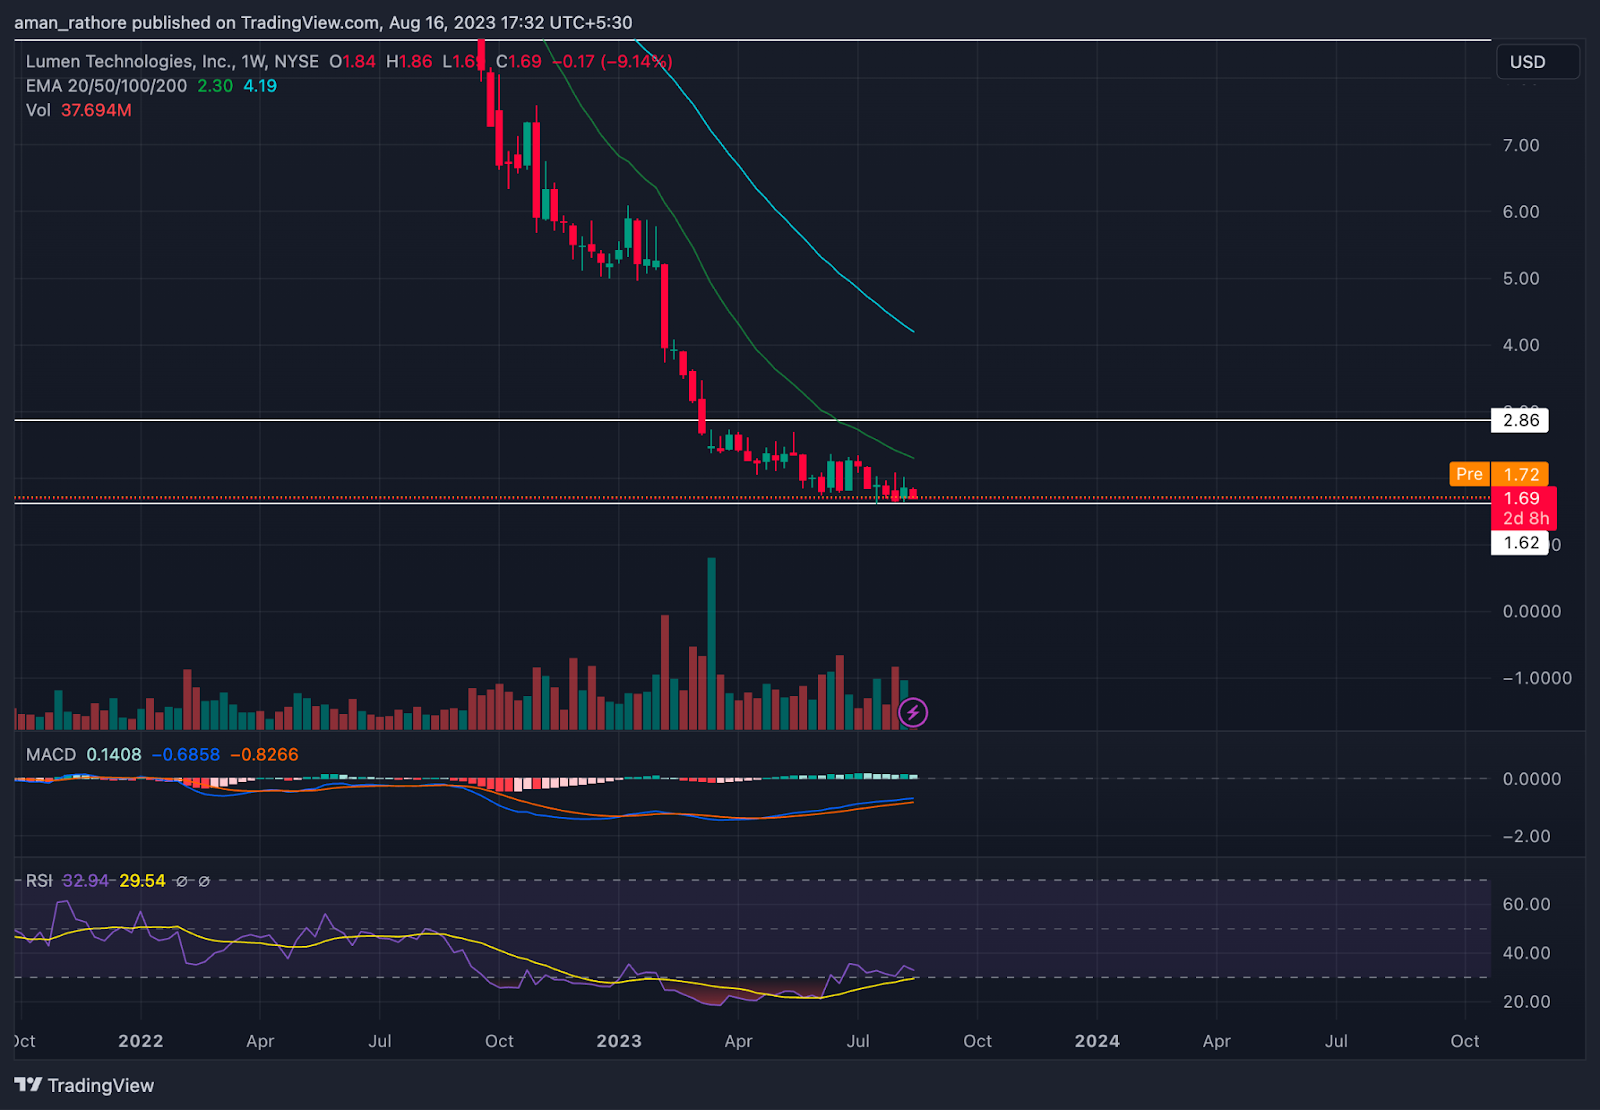Click the MACD signal value −0.8266
This screenshot has width=1600, height=1110.
(264, 754)
